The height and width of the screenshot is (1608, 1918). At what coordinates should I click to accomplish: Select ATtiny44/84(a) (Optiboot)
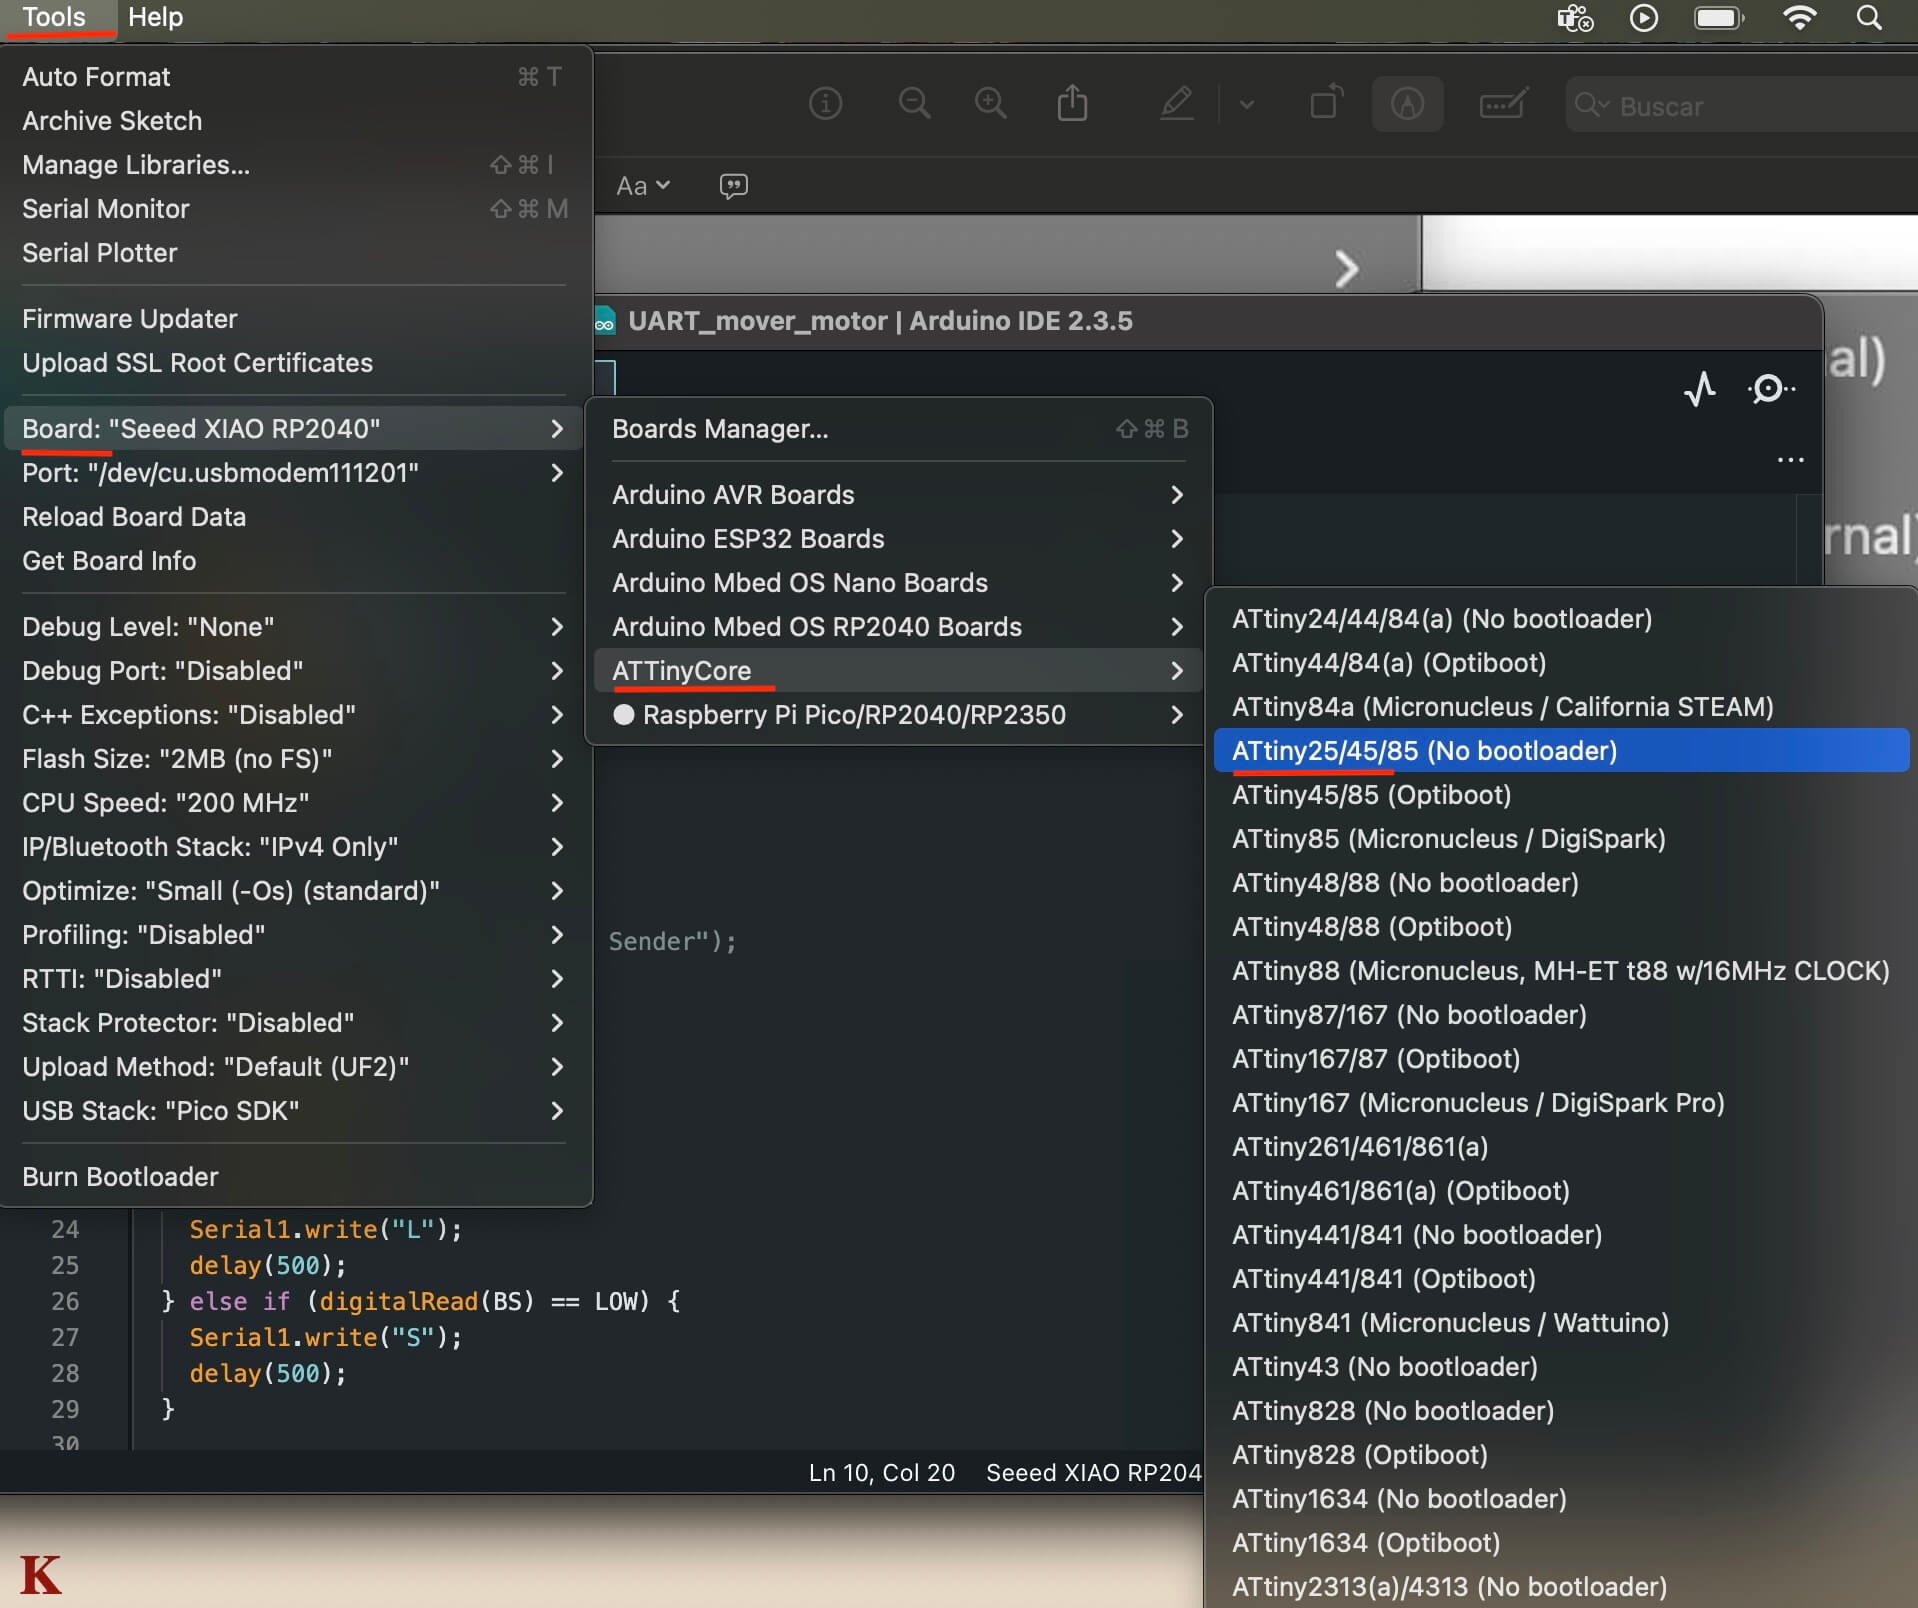point(1561,663)
